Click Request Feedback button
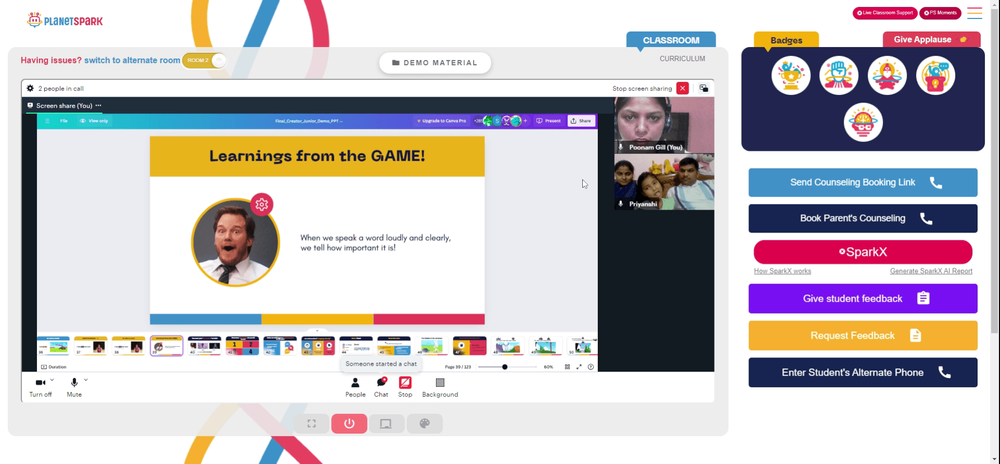The image size is (1000, 464). tap(863, 335)
